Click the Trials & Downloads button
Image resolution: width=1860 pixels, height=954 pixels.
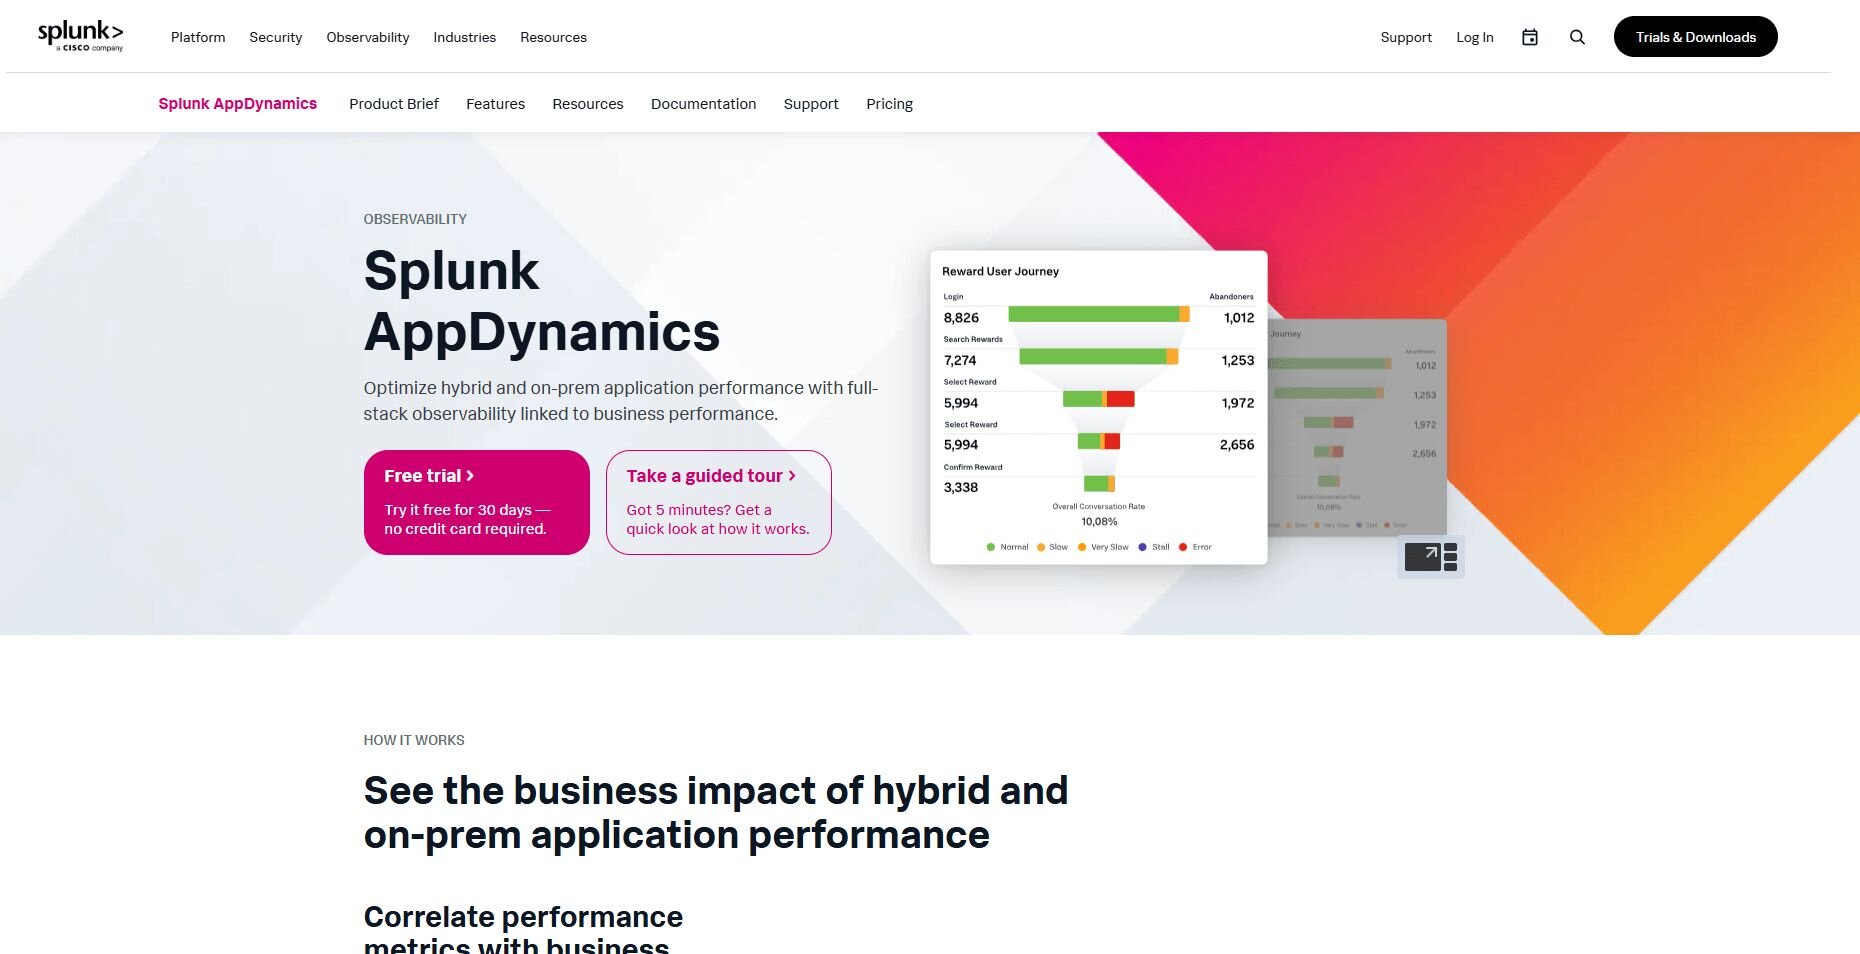pos(1695,37)
